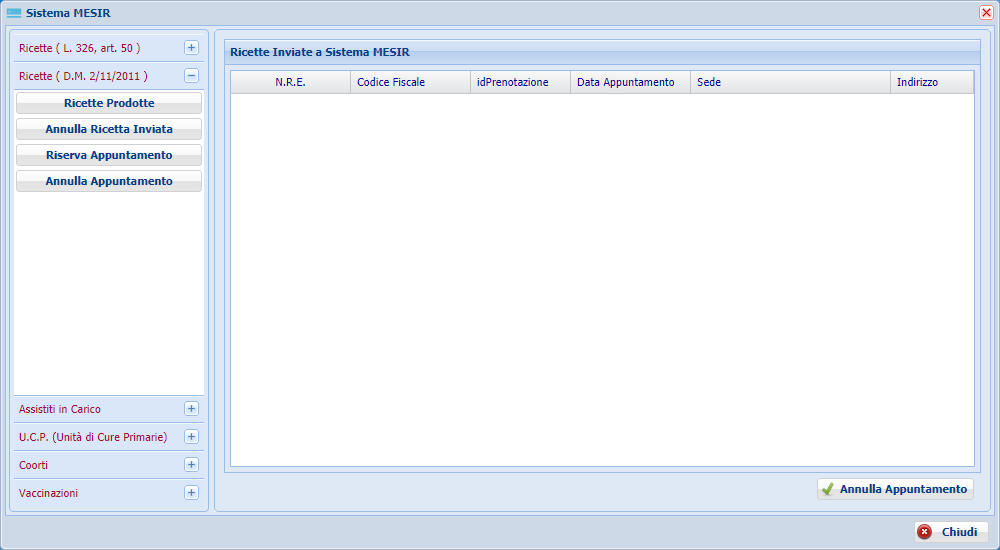Click the Ricette (D.M. 2/11/2011) section title
Image resolution: width=1000 pixels, height=550 pixels.
tap(83, 77)
